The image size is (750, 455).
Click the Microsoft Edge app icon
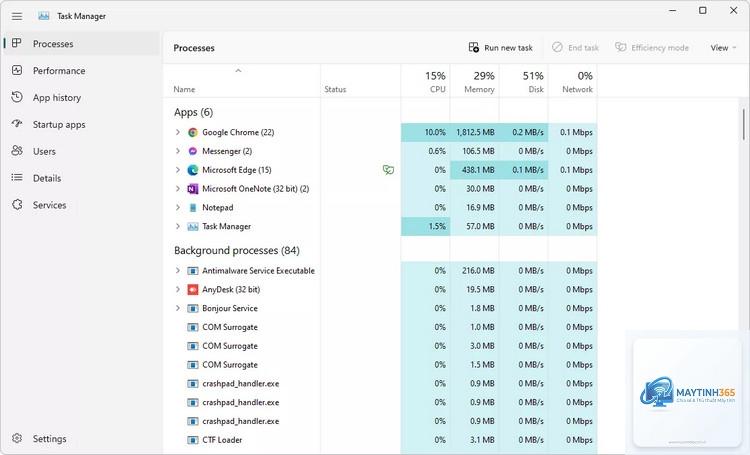[193, 170]
